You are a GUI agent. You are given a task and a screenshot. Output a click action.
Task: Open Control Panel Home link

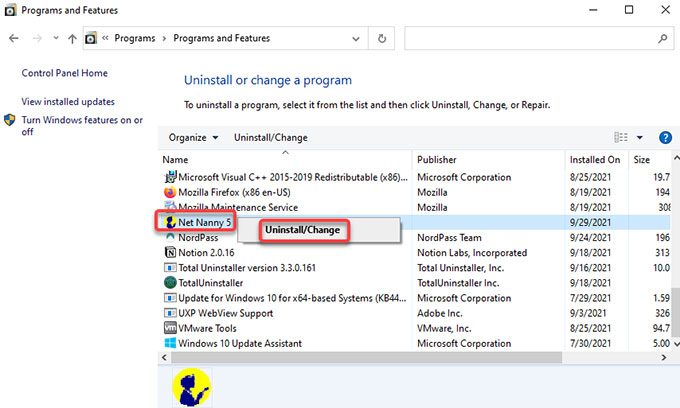tap(65, 73)
